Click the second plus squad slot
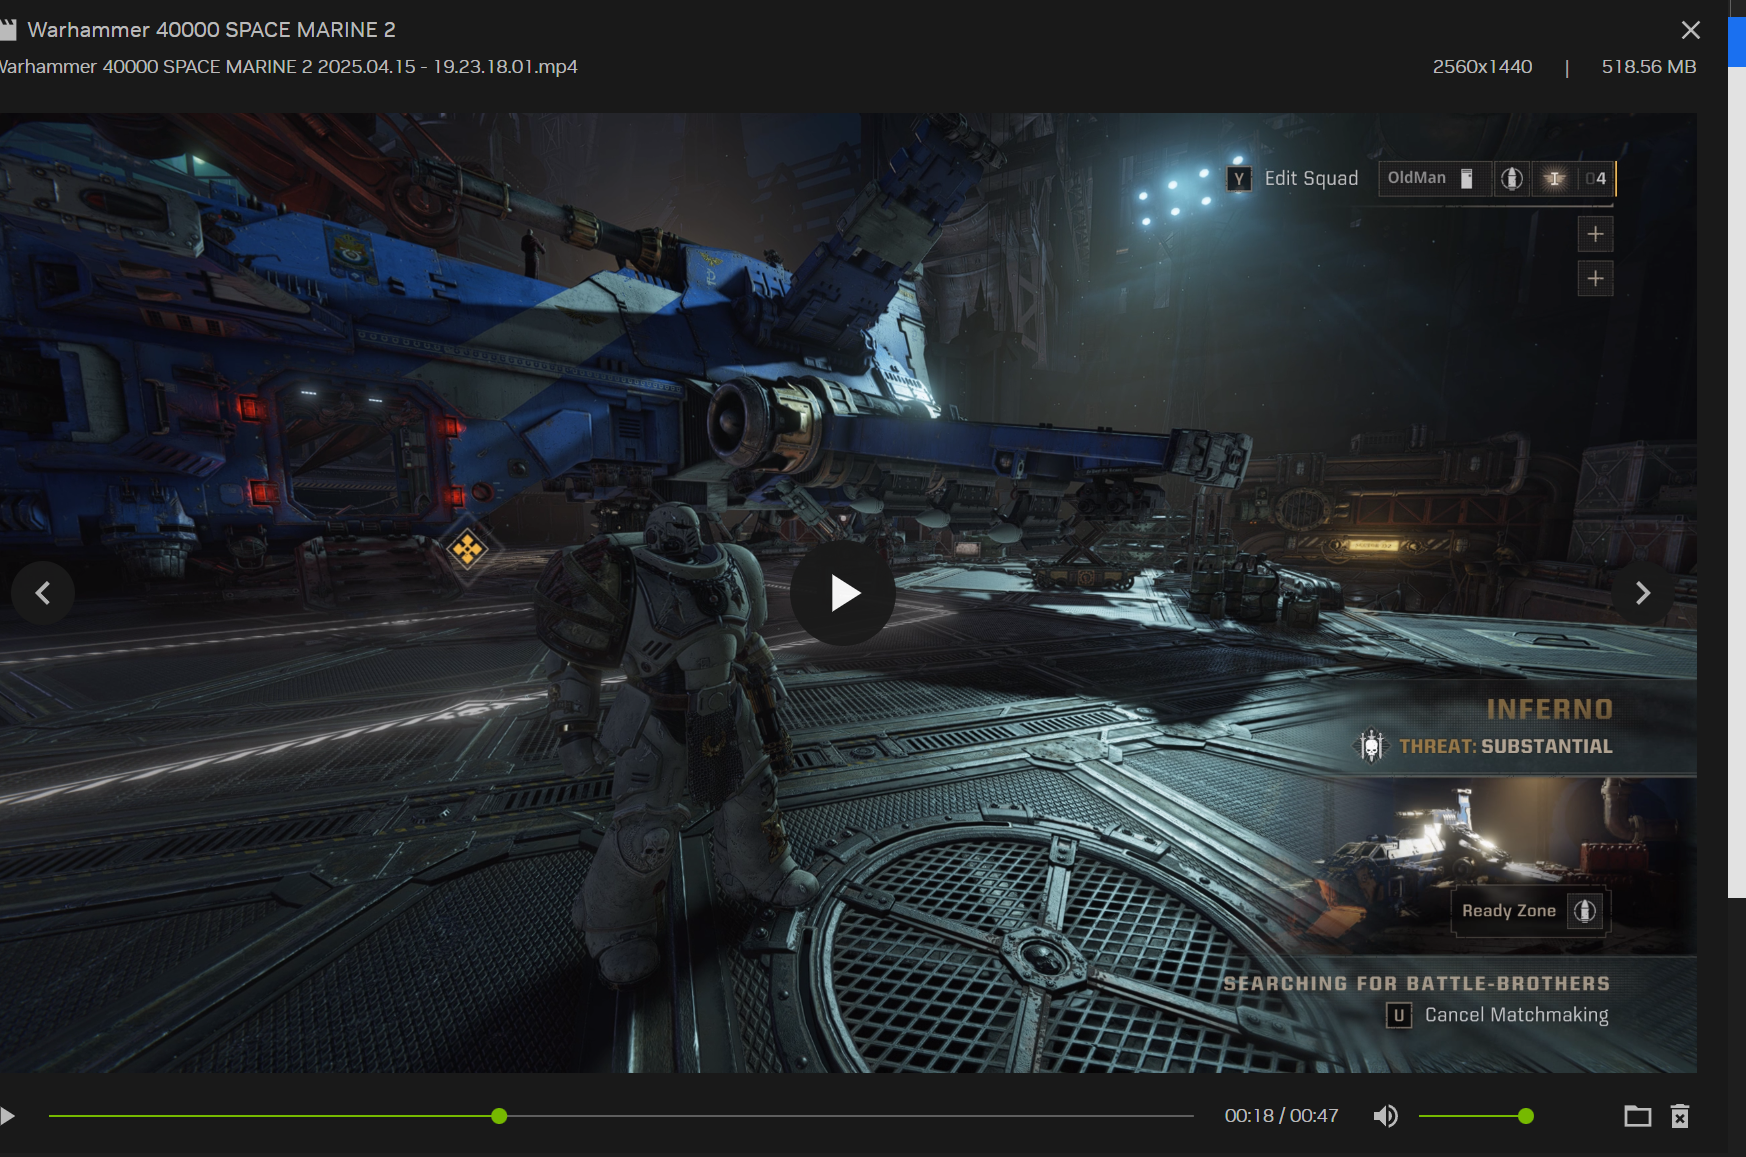1746x1157 pixels. click(x=1595, y=278)
